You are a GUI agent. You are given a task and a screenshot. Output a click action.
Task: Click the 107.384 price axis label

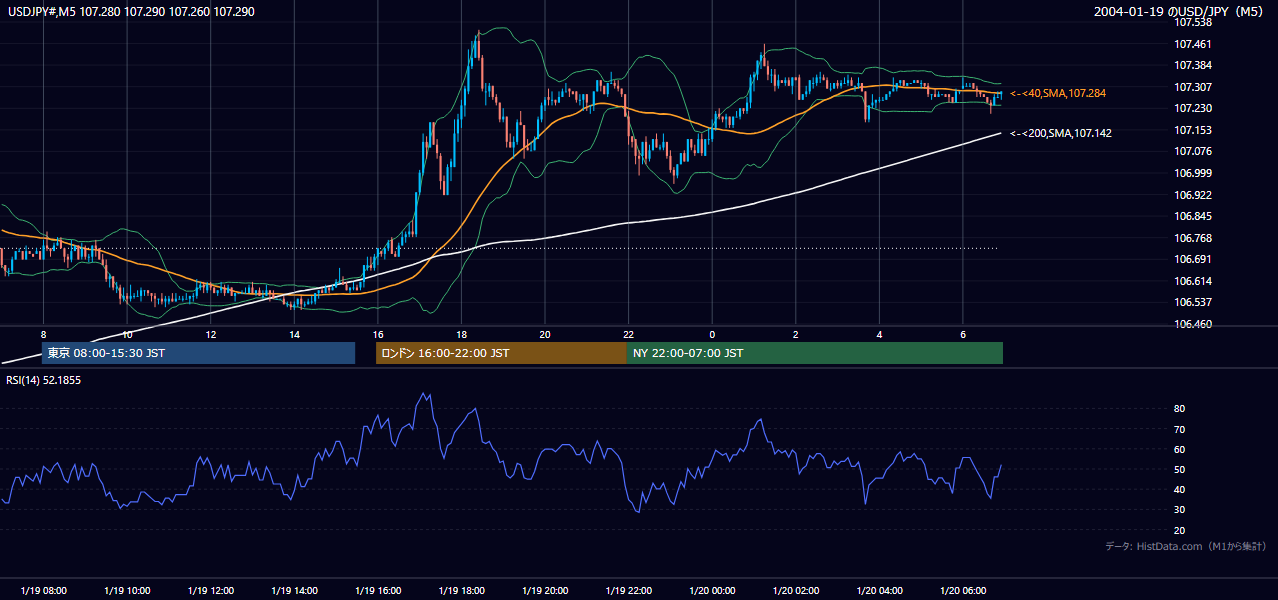point(1194,65)
